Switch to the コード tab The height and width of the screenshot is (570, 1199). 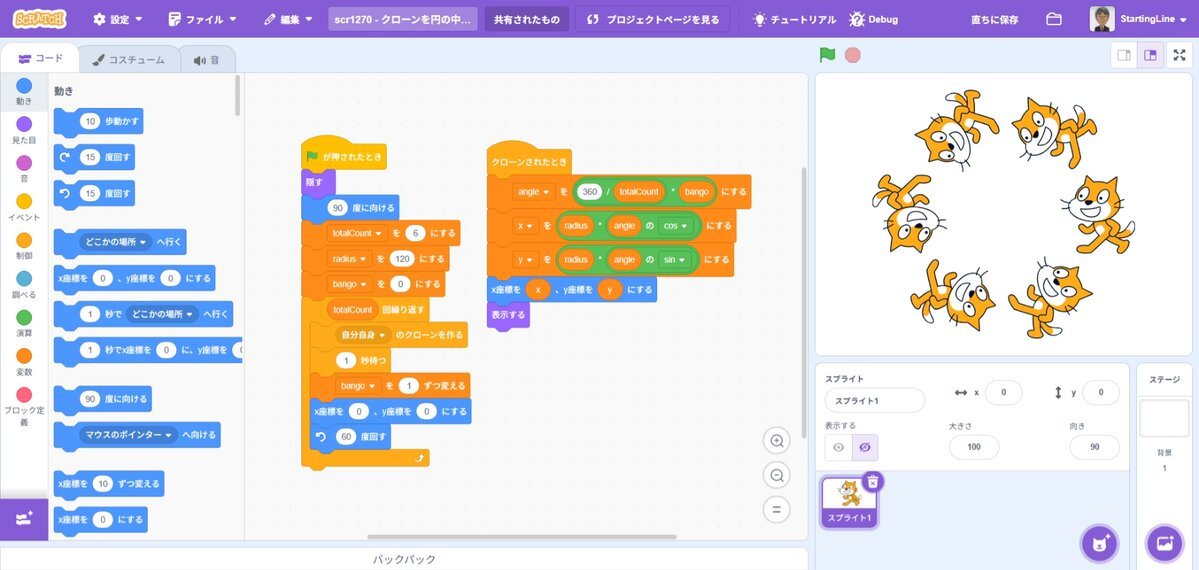click(41, 59)
